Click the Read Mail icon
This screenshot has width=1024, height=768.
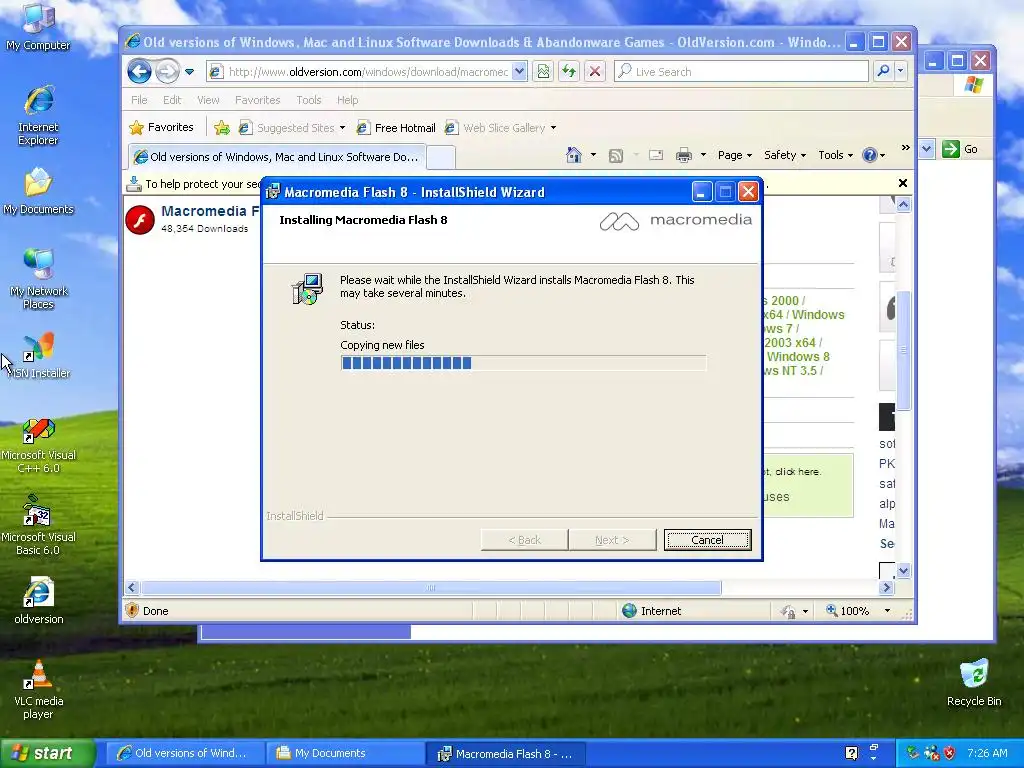click(656, 155)
